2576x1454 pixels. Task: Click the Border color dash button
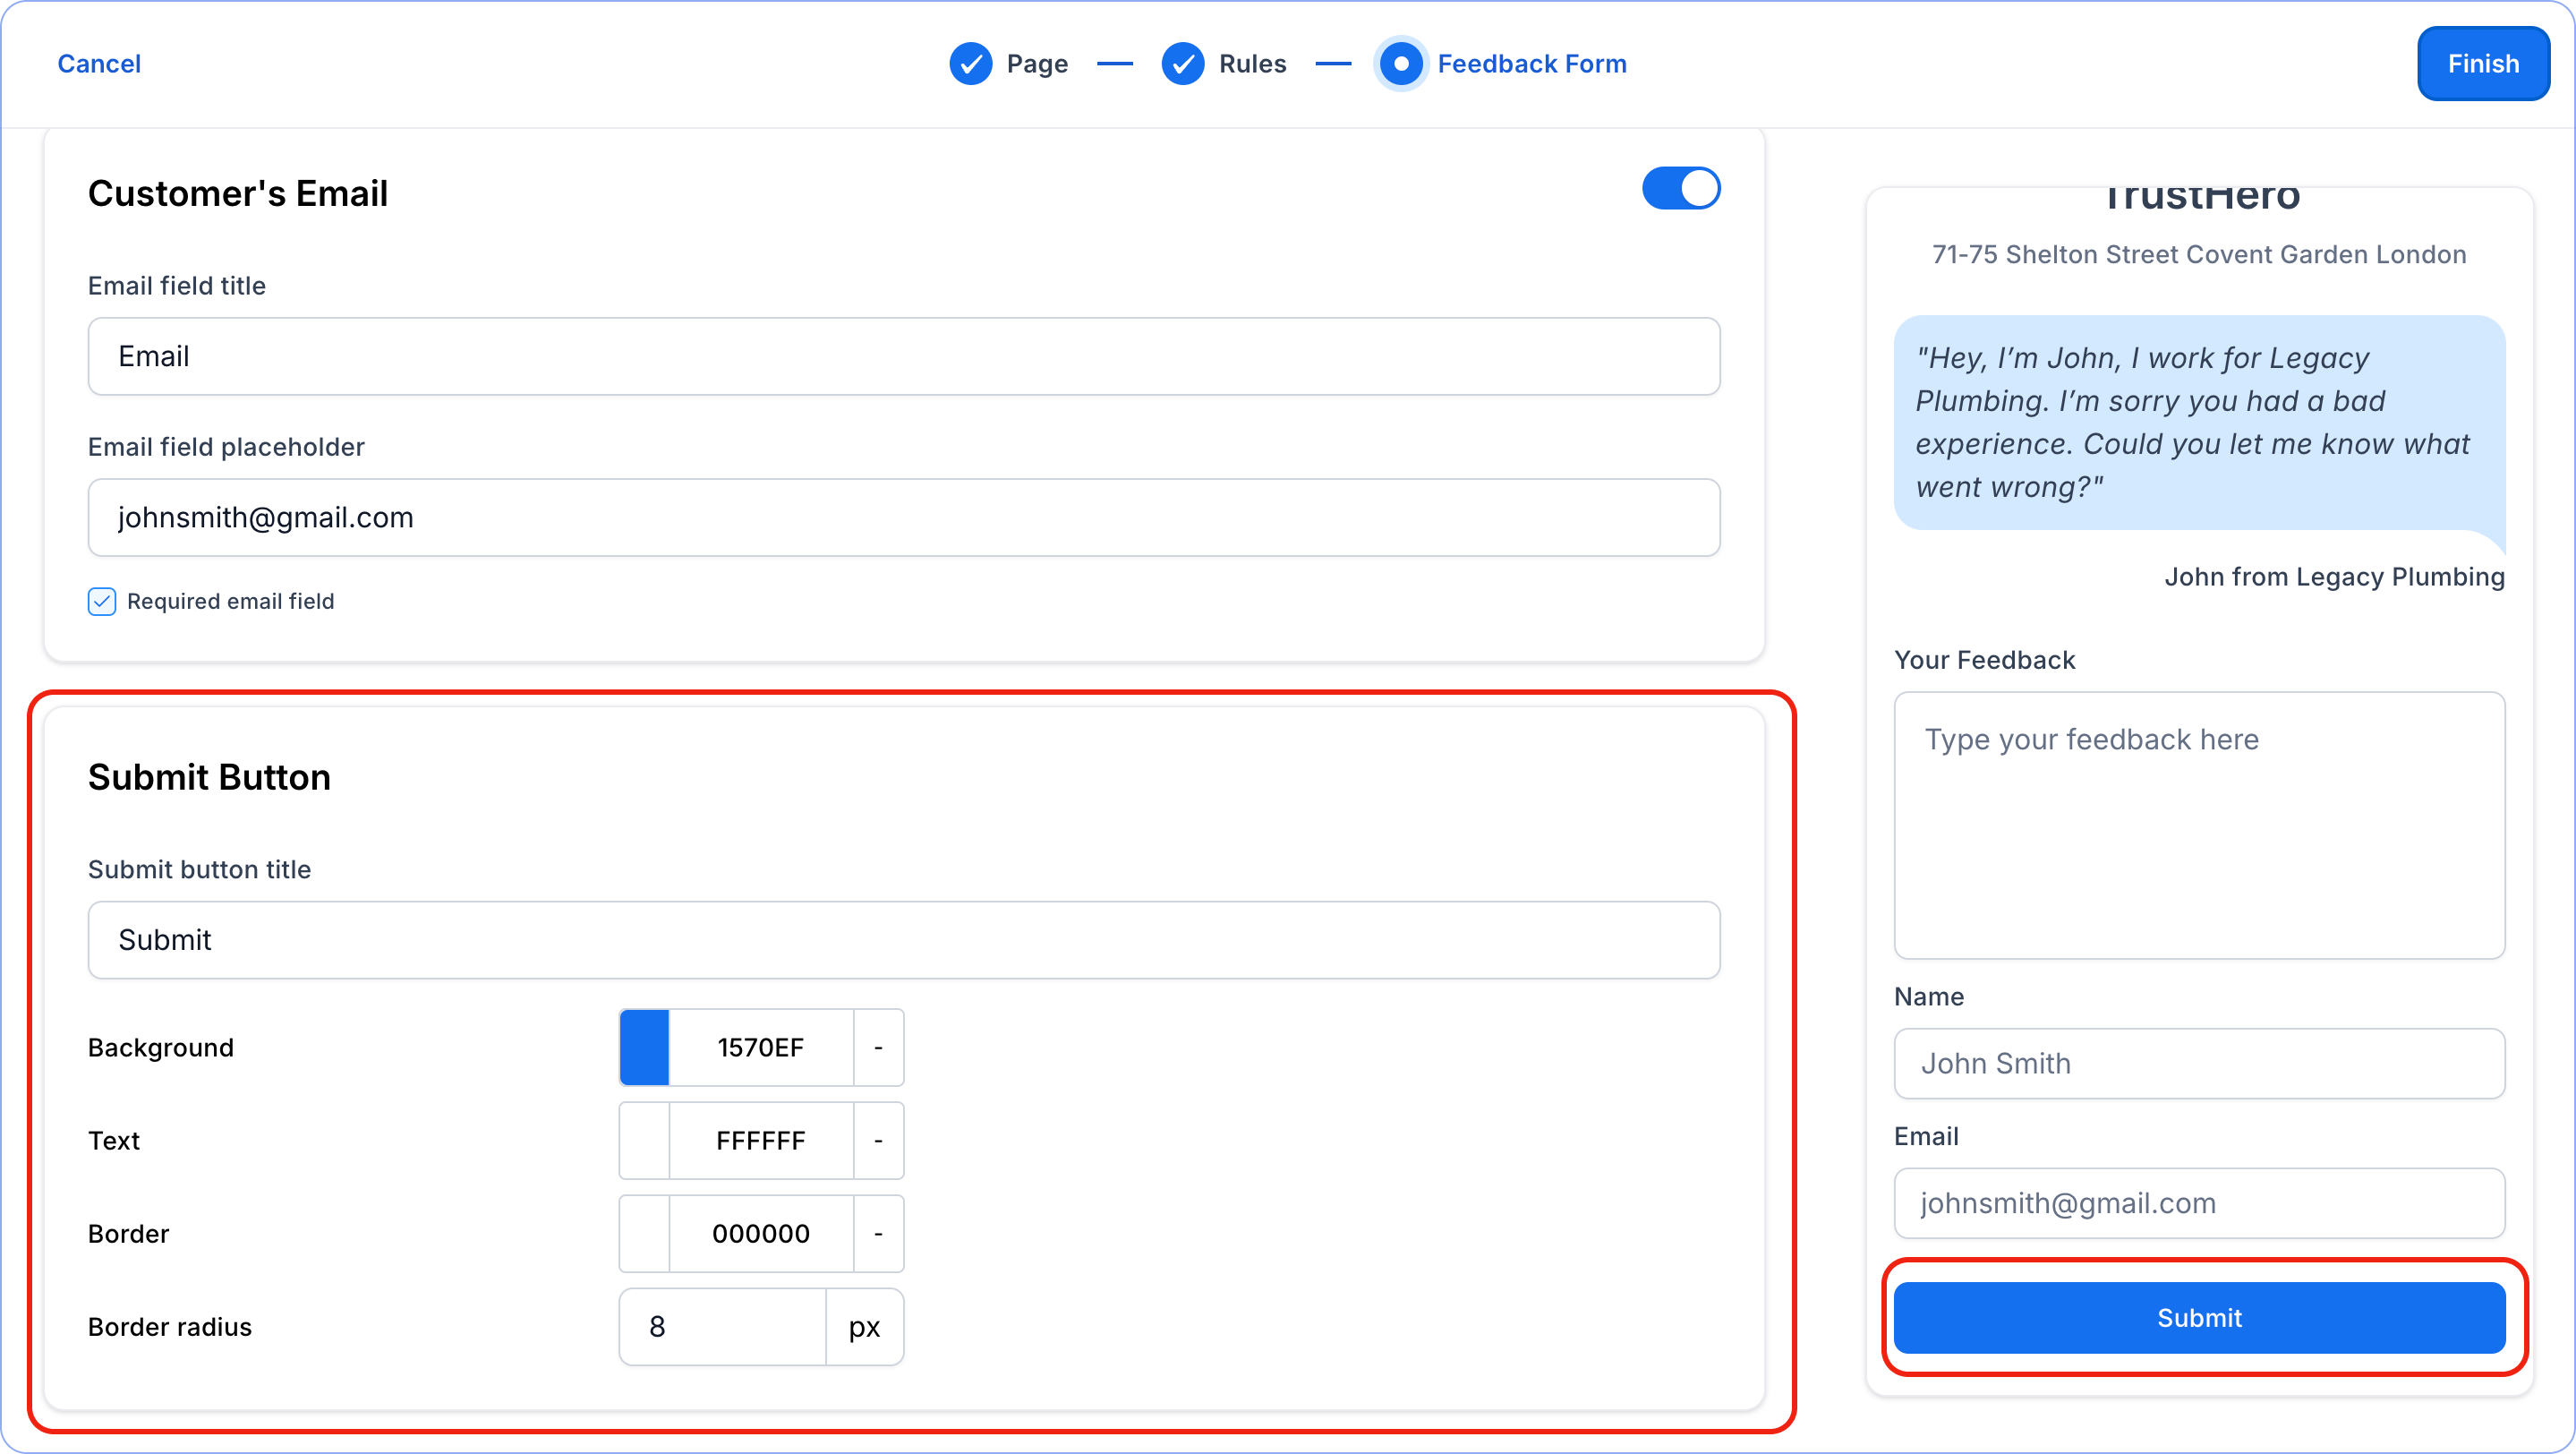[878, 1233]
